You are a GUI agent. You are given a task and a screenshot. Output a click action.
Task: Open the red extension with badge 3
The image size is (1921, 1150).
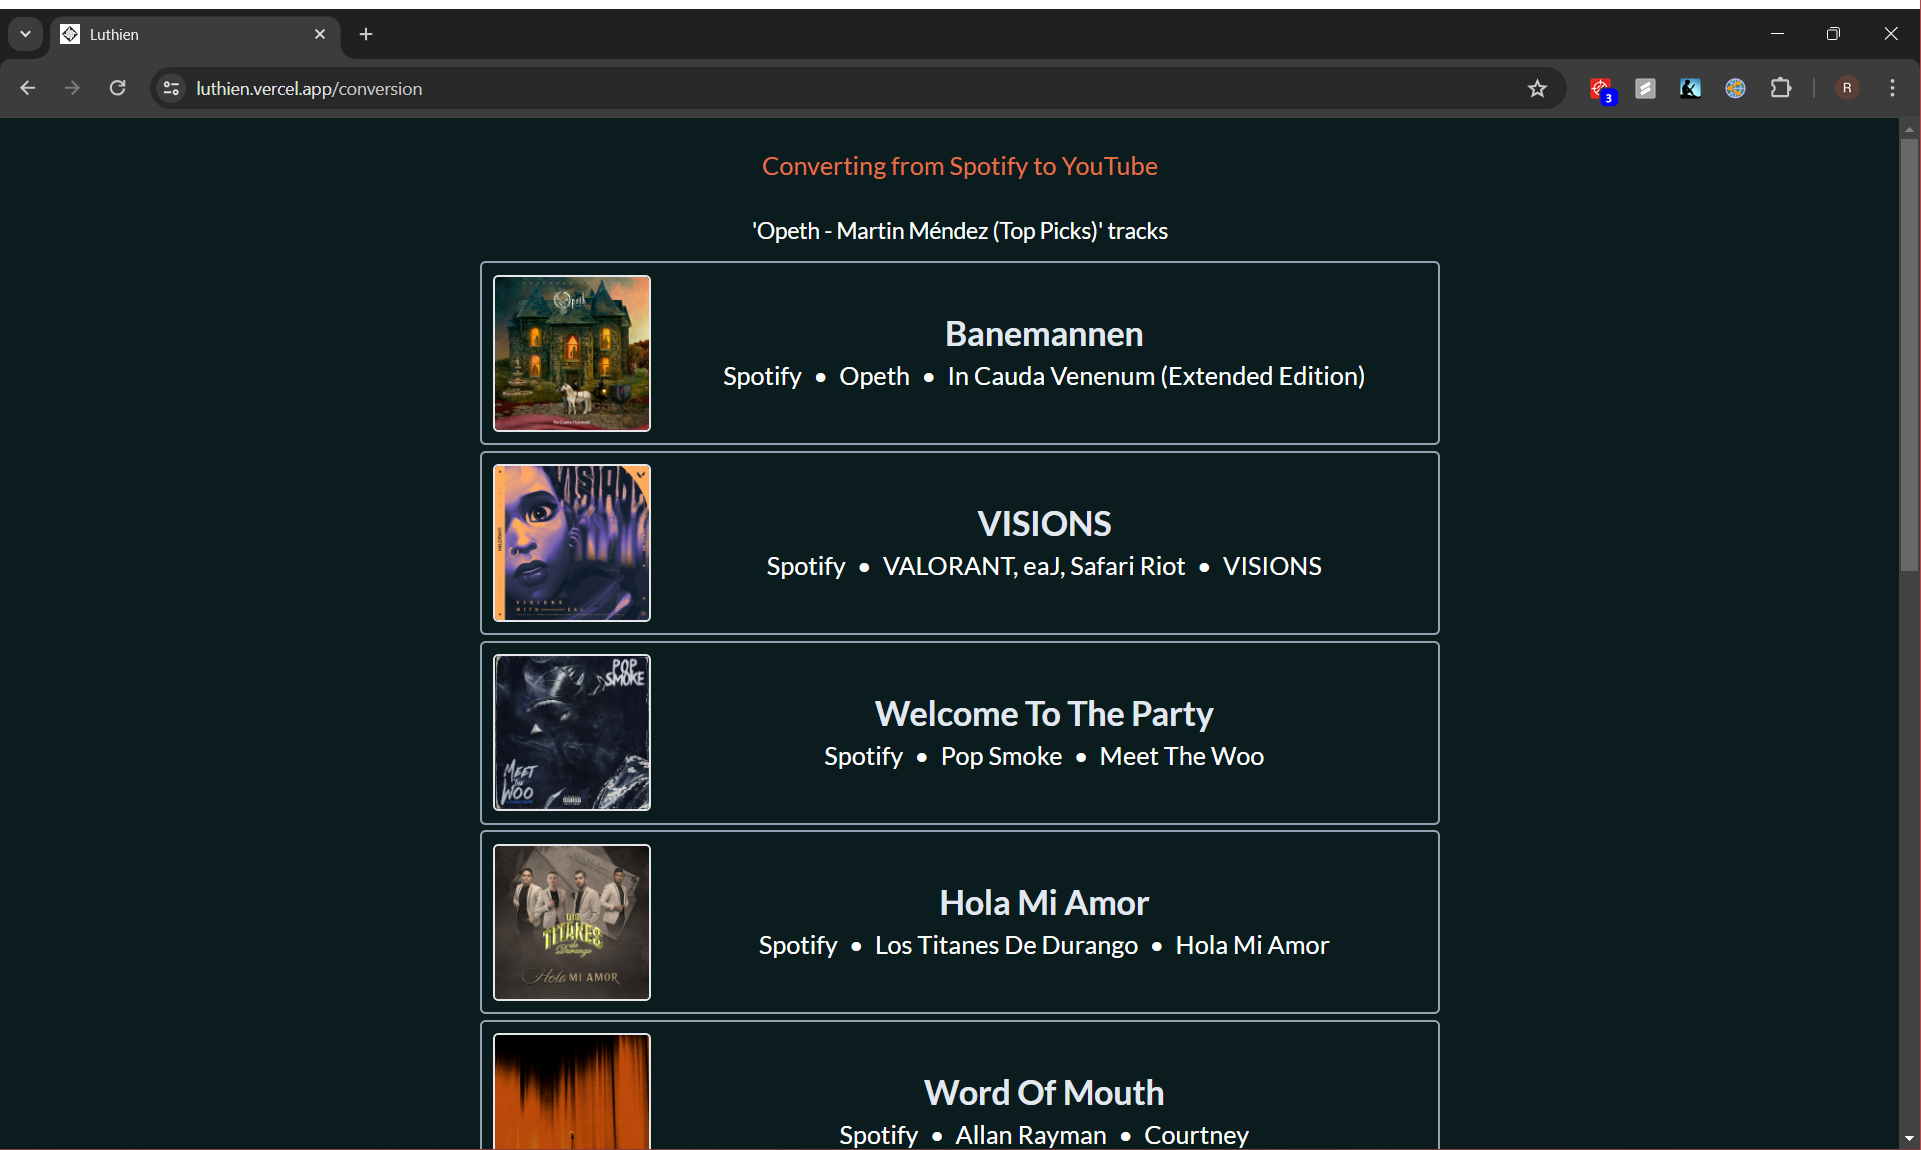(1601, 89)
